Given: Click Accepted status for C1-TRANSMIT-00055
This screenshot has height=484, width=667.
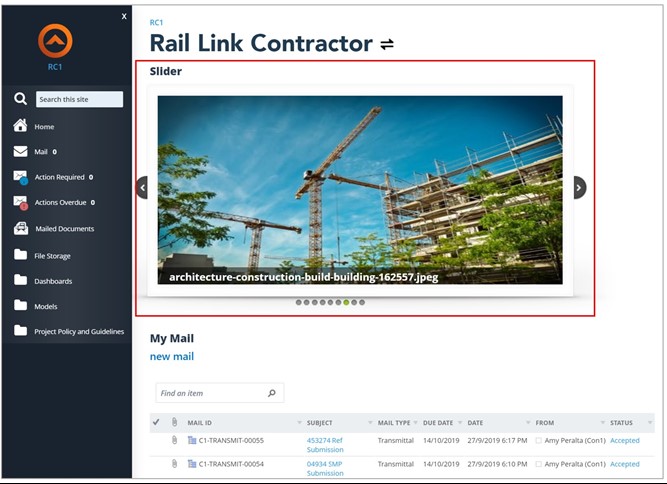Looking at the screenshot, I should [x=624, y=441].
